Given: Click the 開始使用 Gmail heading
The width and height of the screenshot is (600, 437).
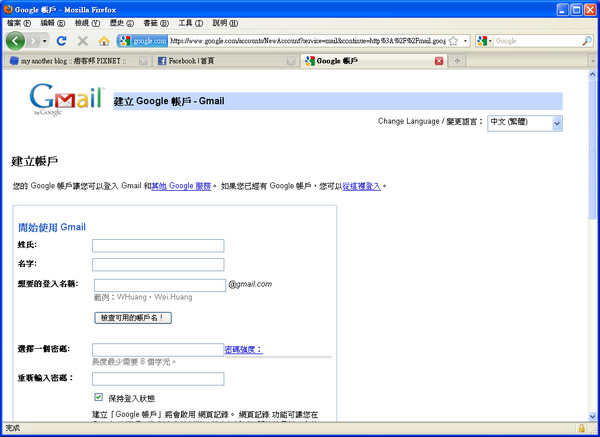Looking at the screenshot, I should click(52, 227).
